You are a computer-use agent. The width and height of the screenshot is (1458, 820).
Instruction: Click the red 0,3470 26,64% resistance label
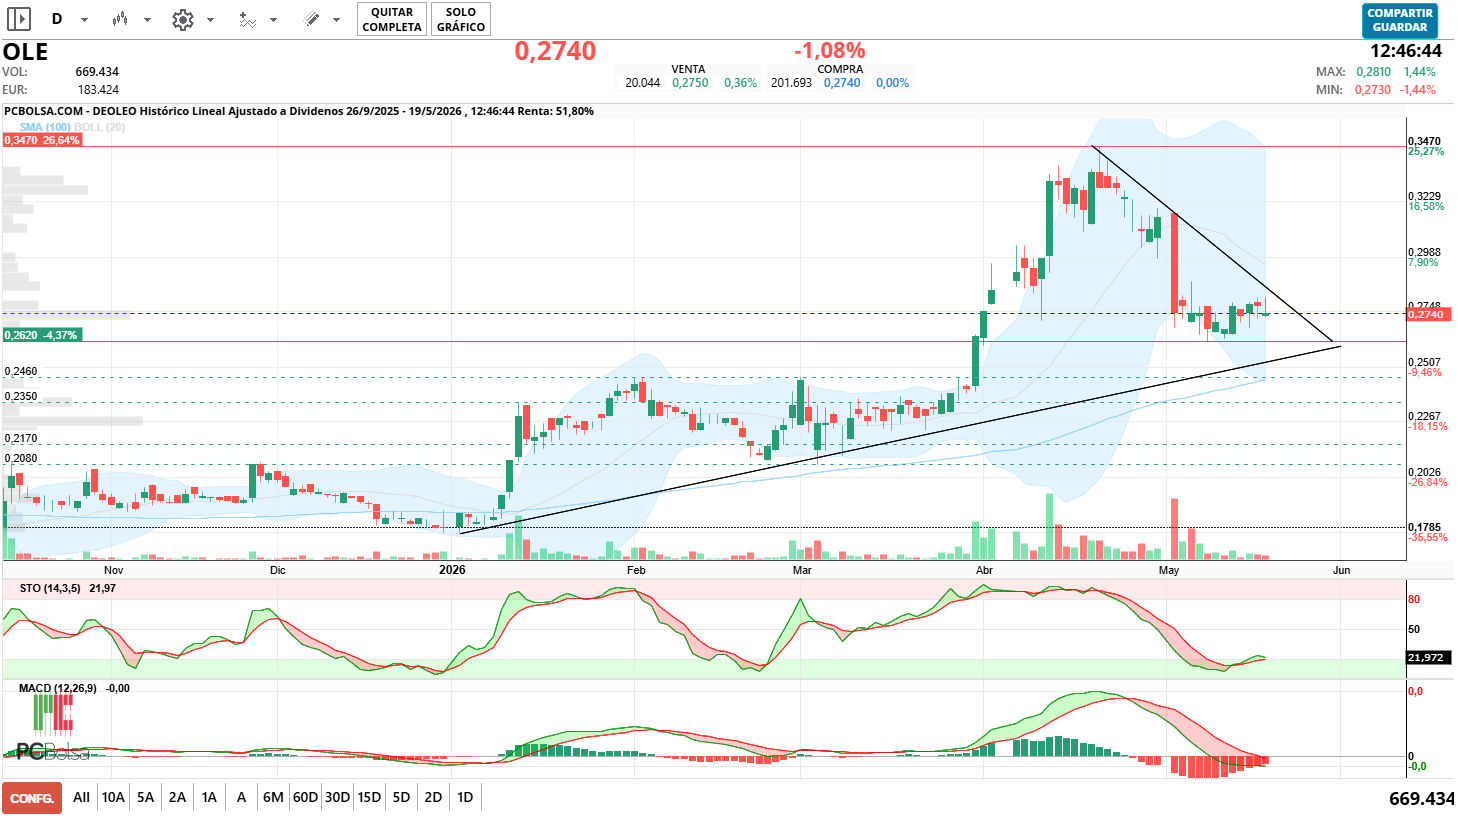point(41,140)
